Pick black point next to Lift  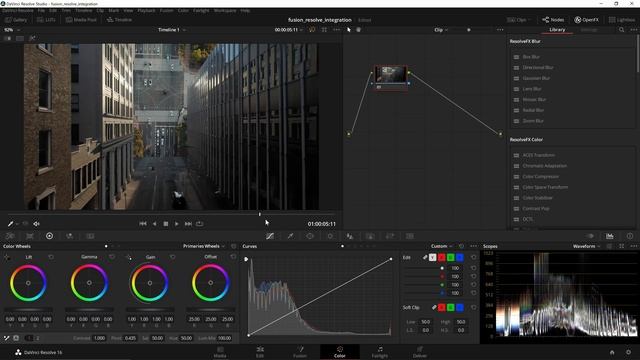click(7, 257)
